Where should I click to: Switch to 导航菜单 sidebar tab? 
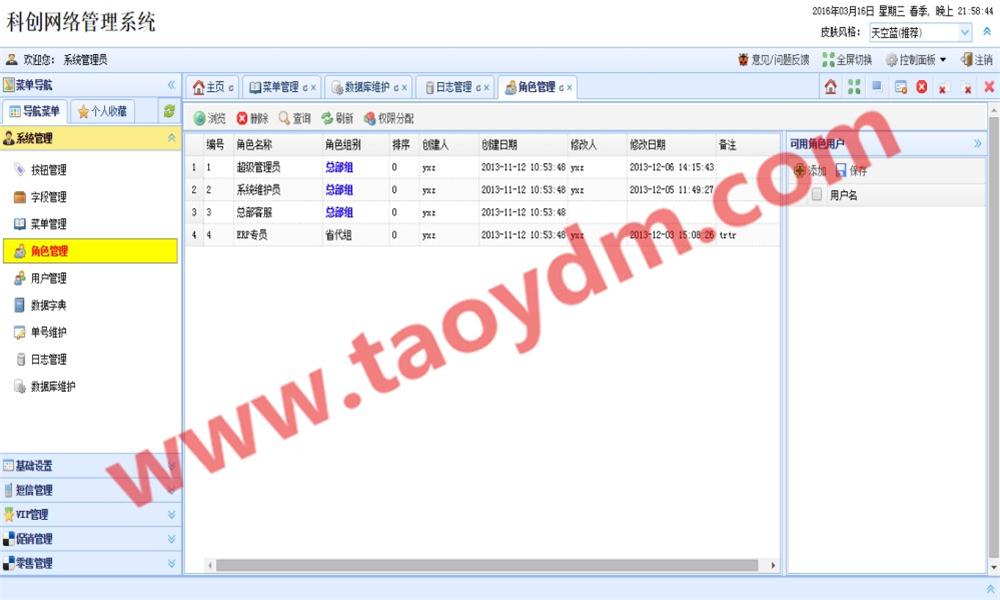pos(34,111)
